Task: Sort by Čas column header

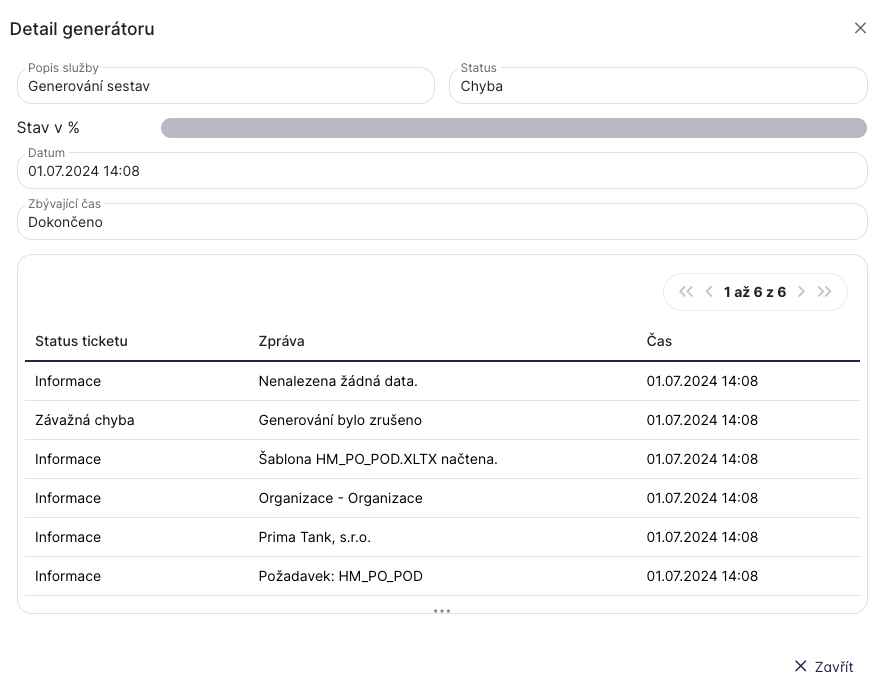Action: click(x=659, y=341)
